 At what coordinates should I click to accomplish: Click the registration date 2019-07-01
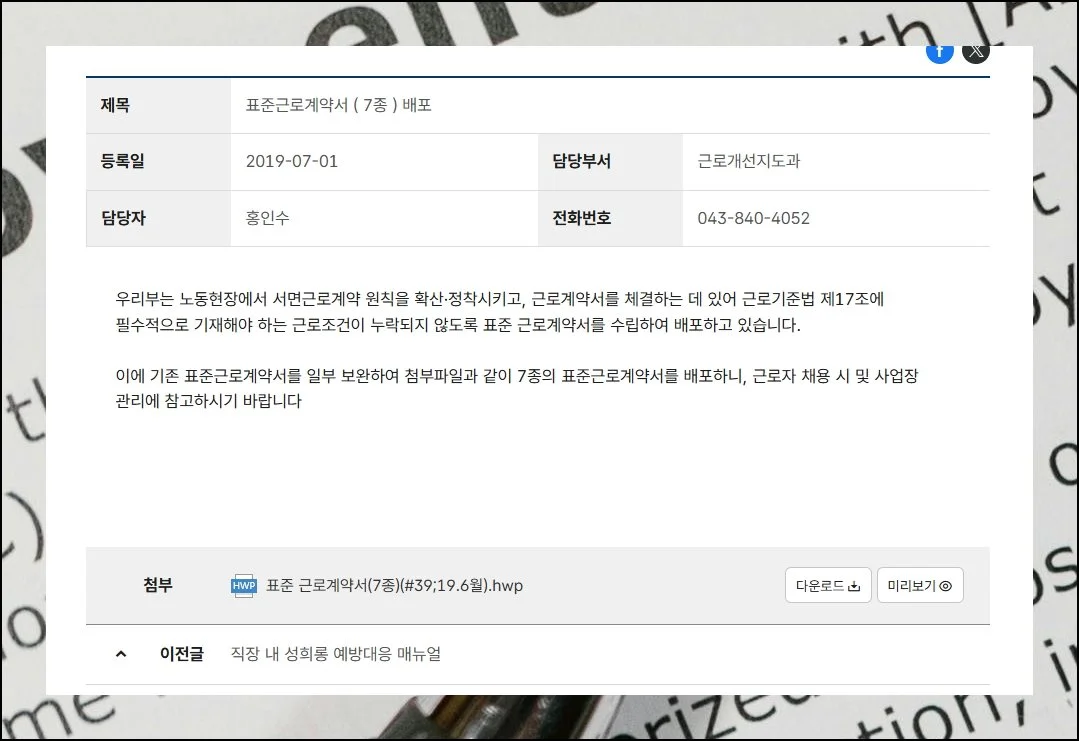[x=292, y=161]
